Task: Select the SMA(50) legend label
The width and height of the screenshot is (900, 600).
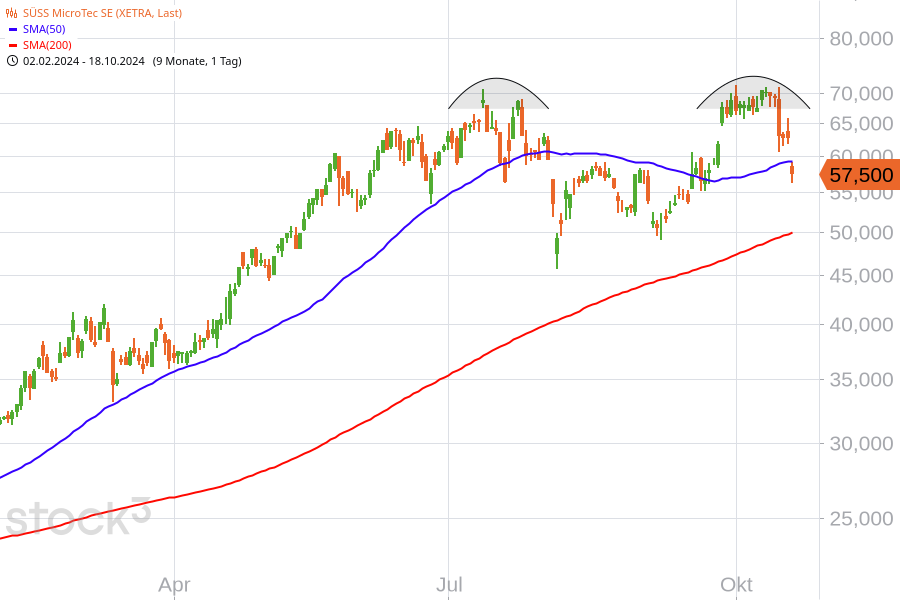Action: click(43, 29)
